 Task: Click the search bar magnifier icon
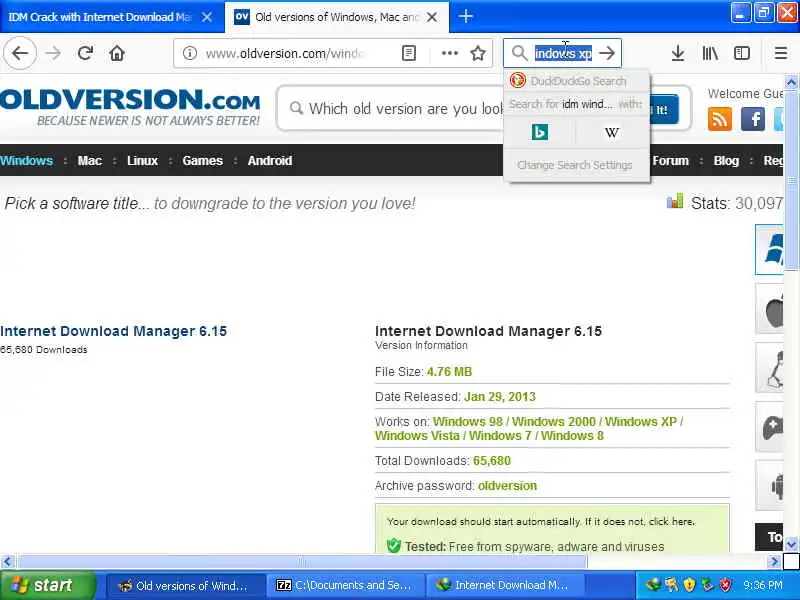519,53
